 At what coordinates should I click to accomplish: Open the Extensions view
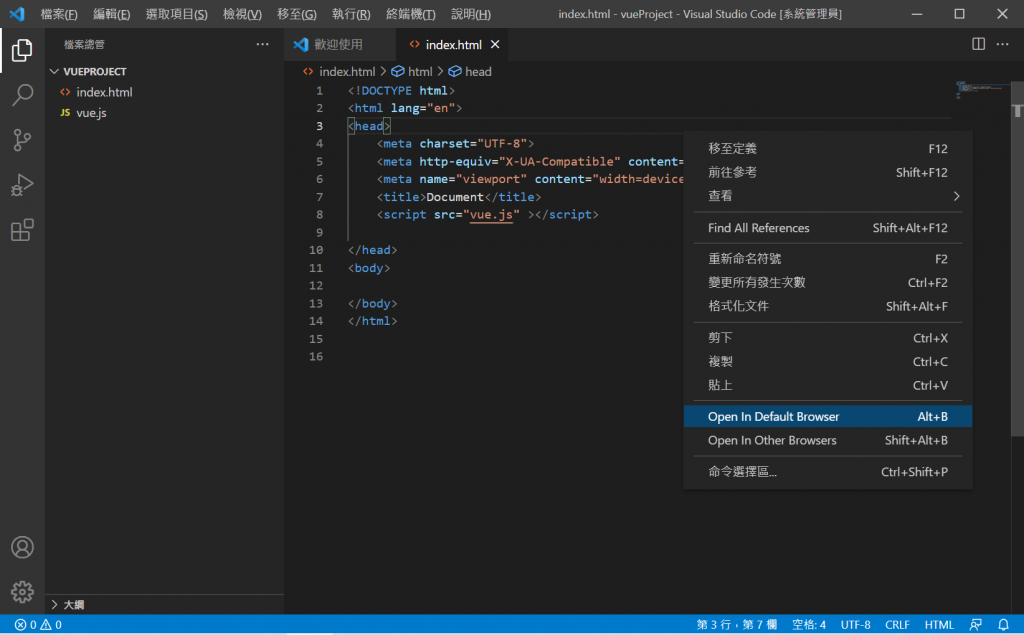(x=22, y=230)
